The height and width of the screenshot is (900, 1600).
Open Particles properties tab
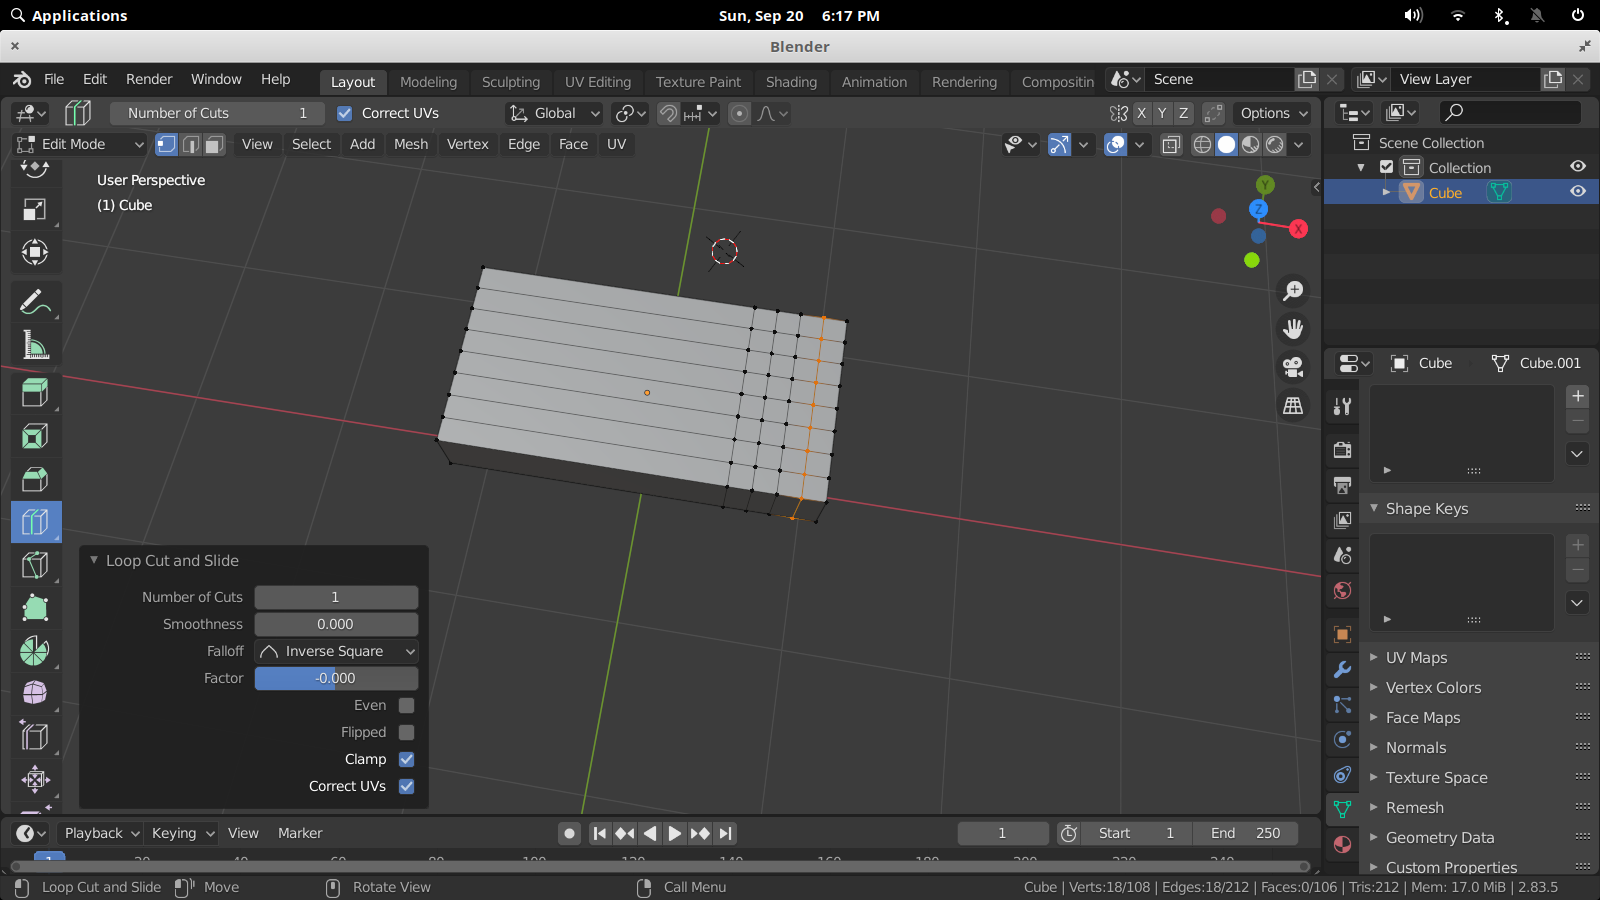click(1342, 704)
